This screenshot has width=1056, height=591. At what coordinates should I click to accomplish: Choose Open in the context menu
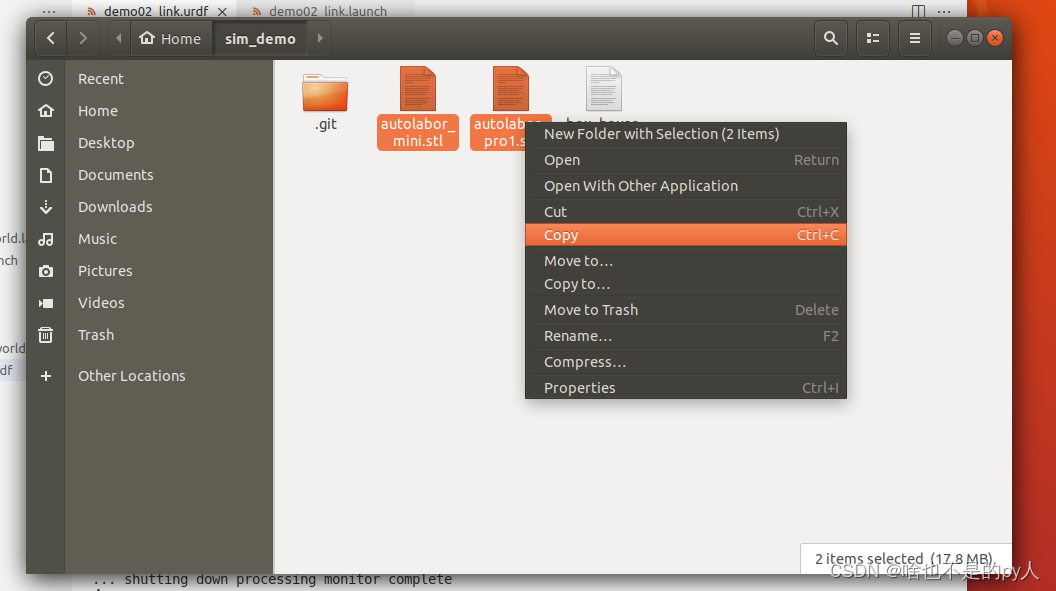686,160
